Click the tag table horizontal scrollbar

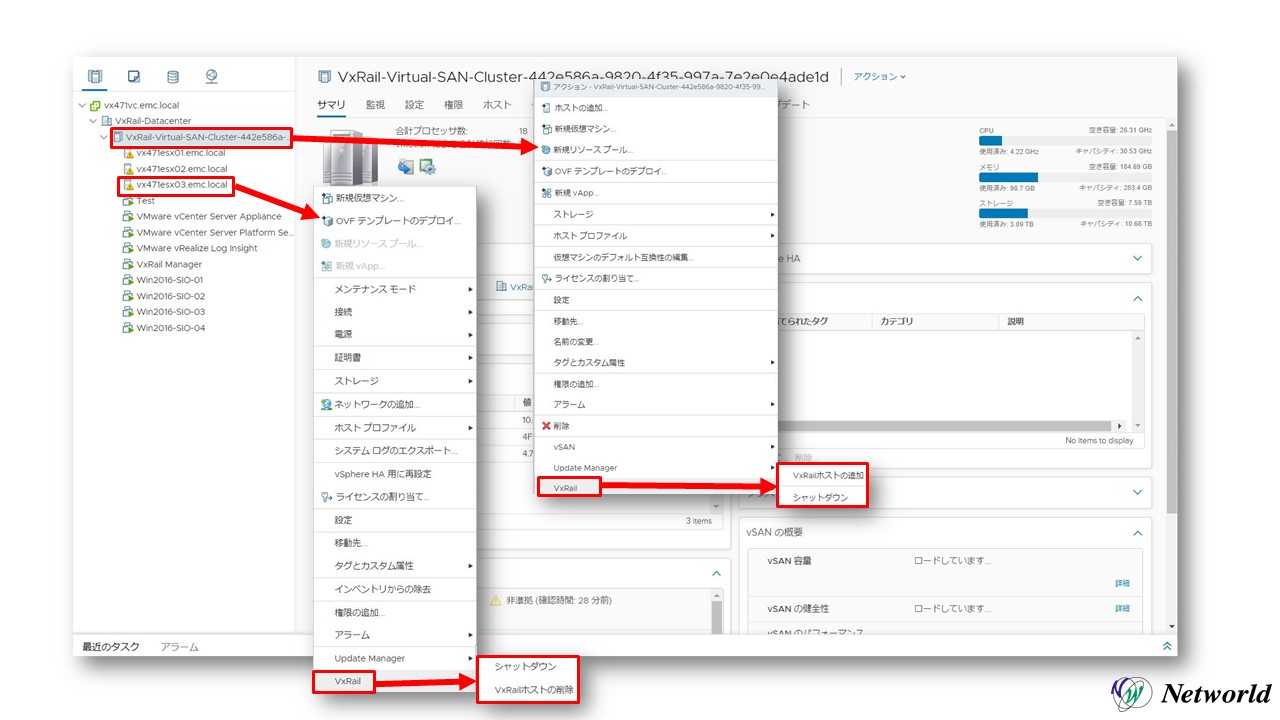945,426
